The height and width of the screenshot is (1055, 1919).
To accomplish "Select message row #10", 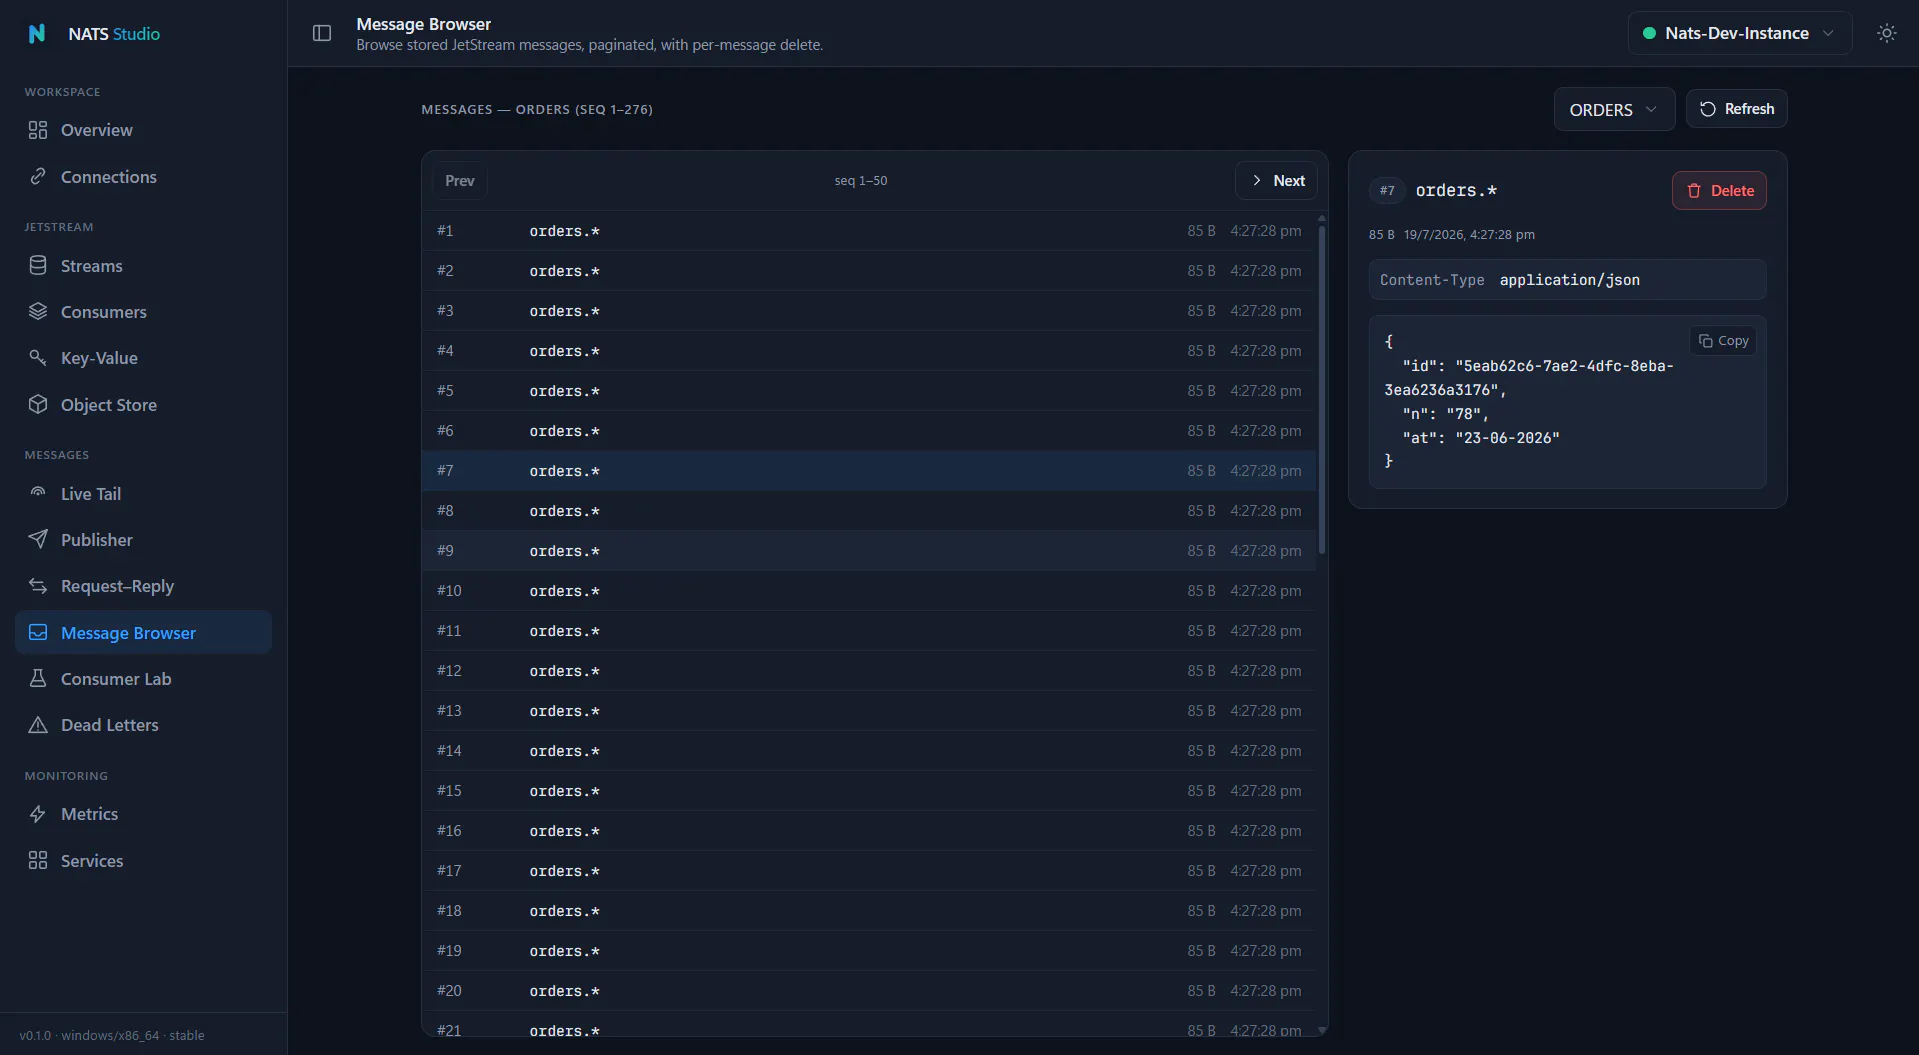I will pos(869,590).
